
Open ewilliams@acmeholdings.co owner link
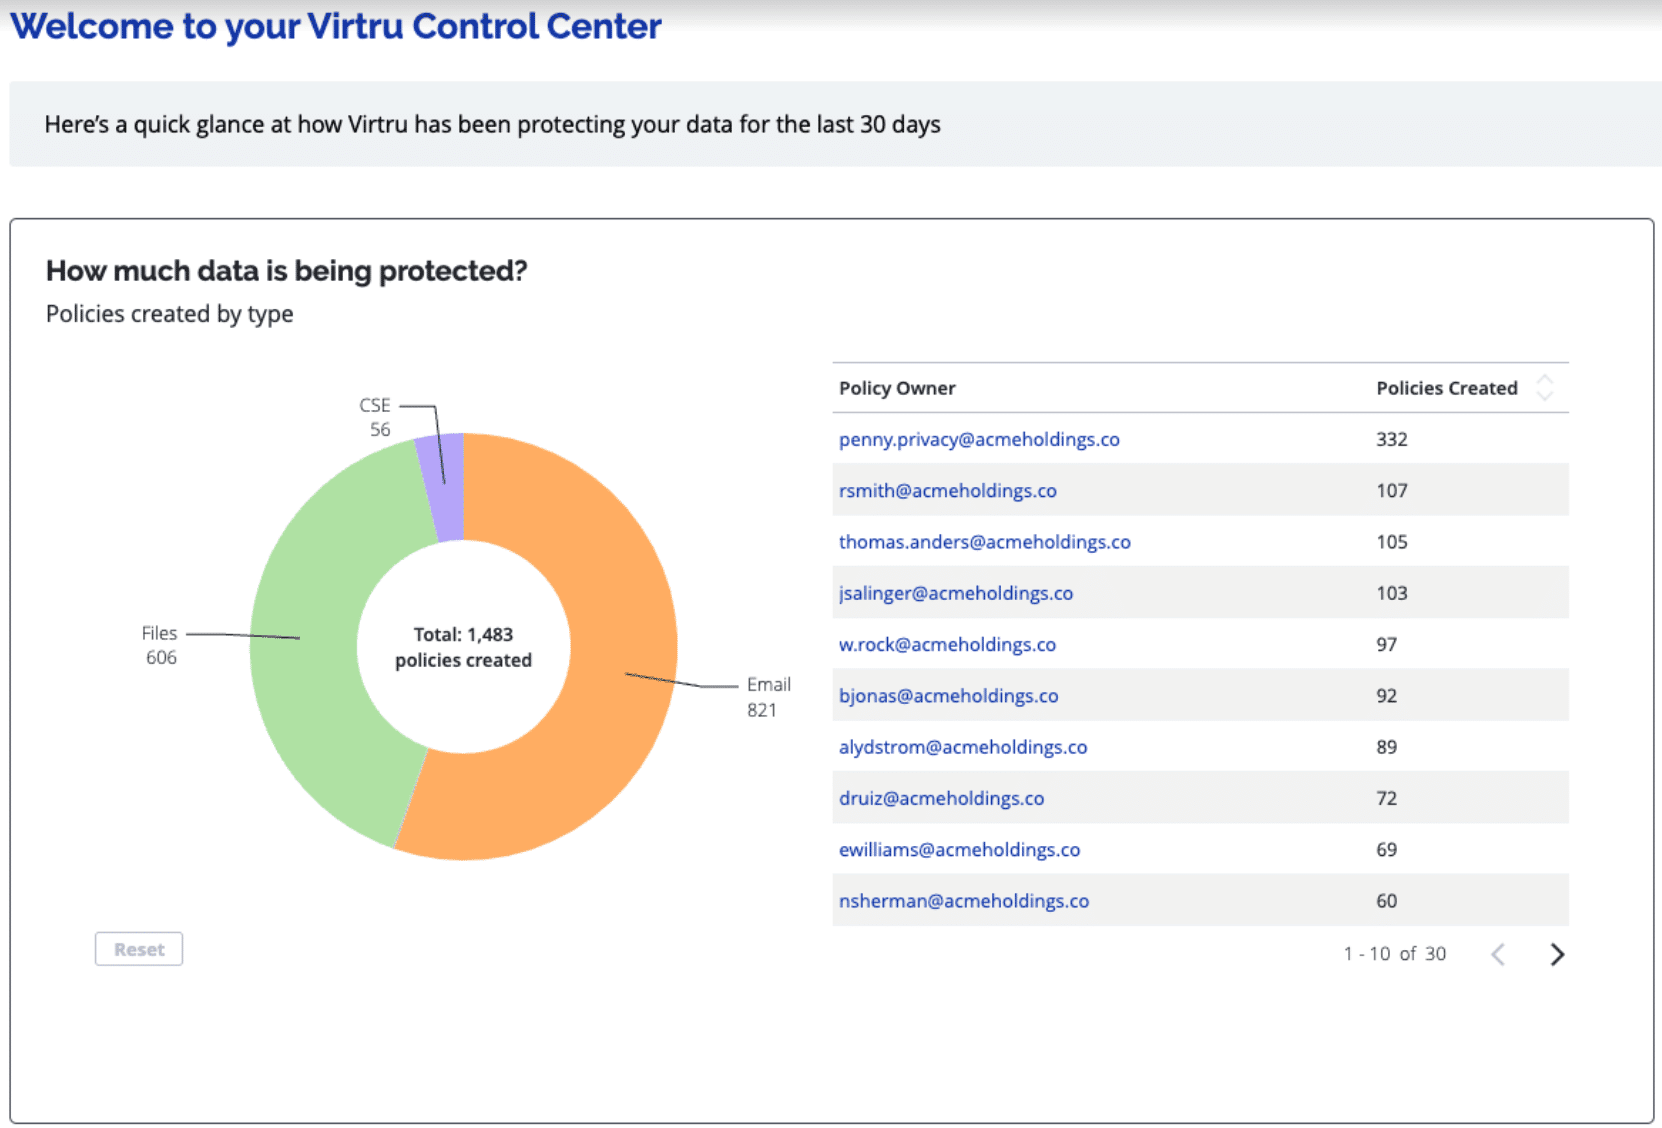point(959,849)
